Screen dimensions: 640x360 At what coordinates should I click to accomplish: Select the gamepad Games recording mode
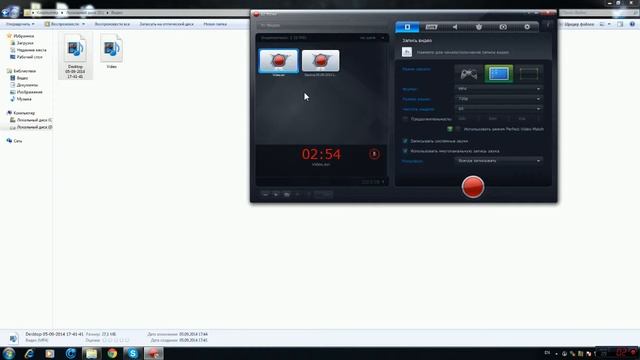coord(469,74)
